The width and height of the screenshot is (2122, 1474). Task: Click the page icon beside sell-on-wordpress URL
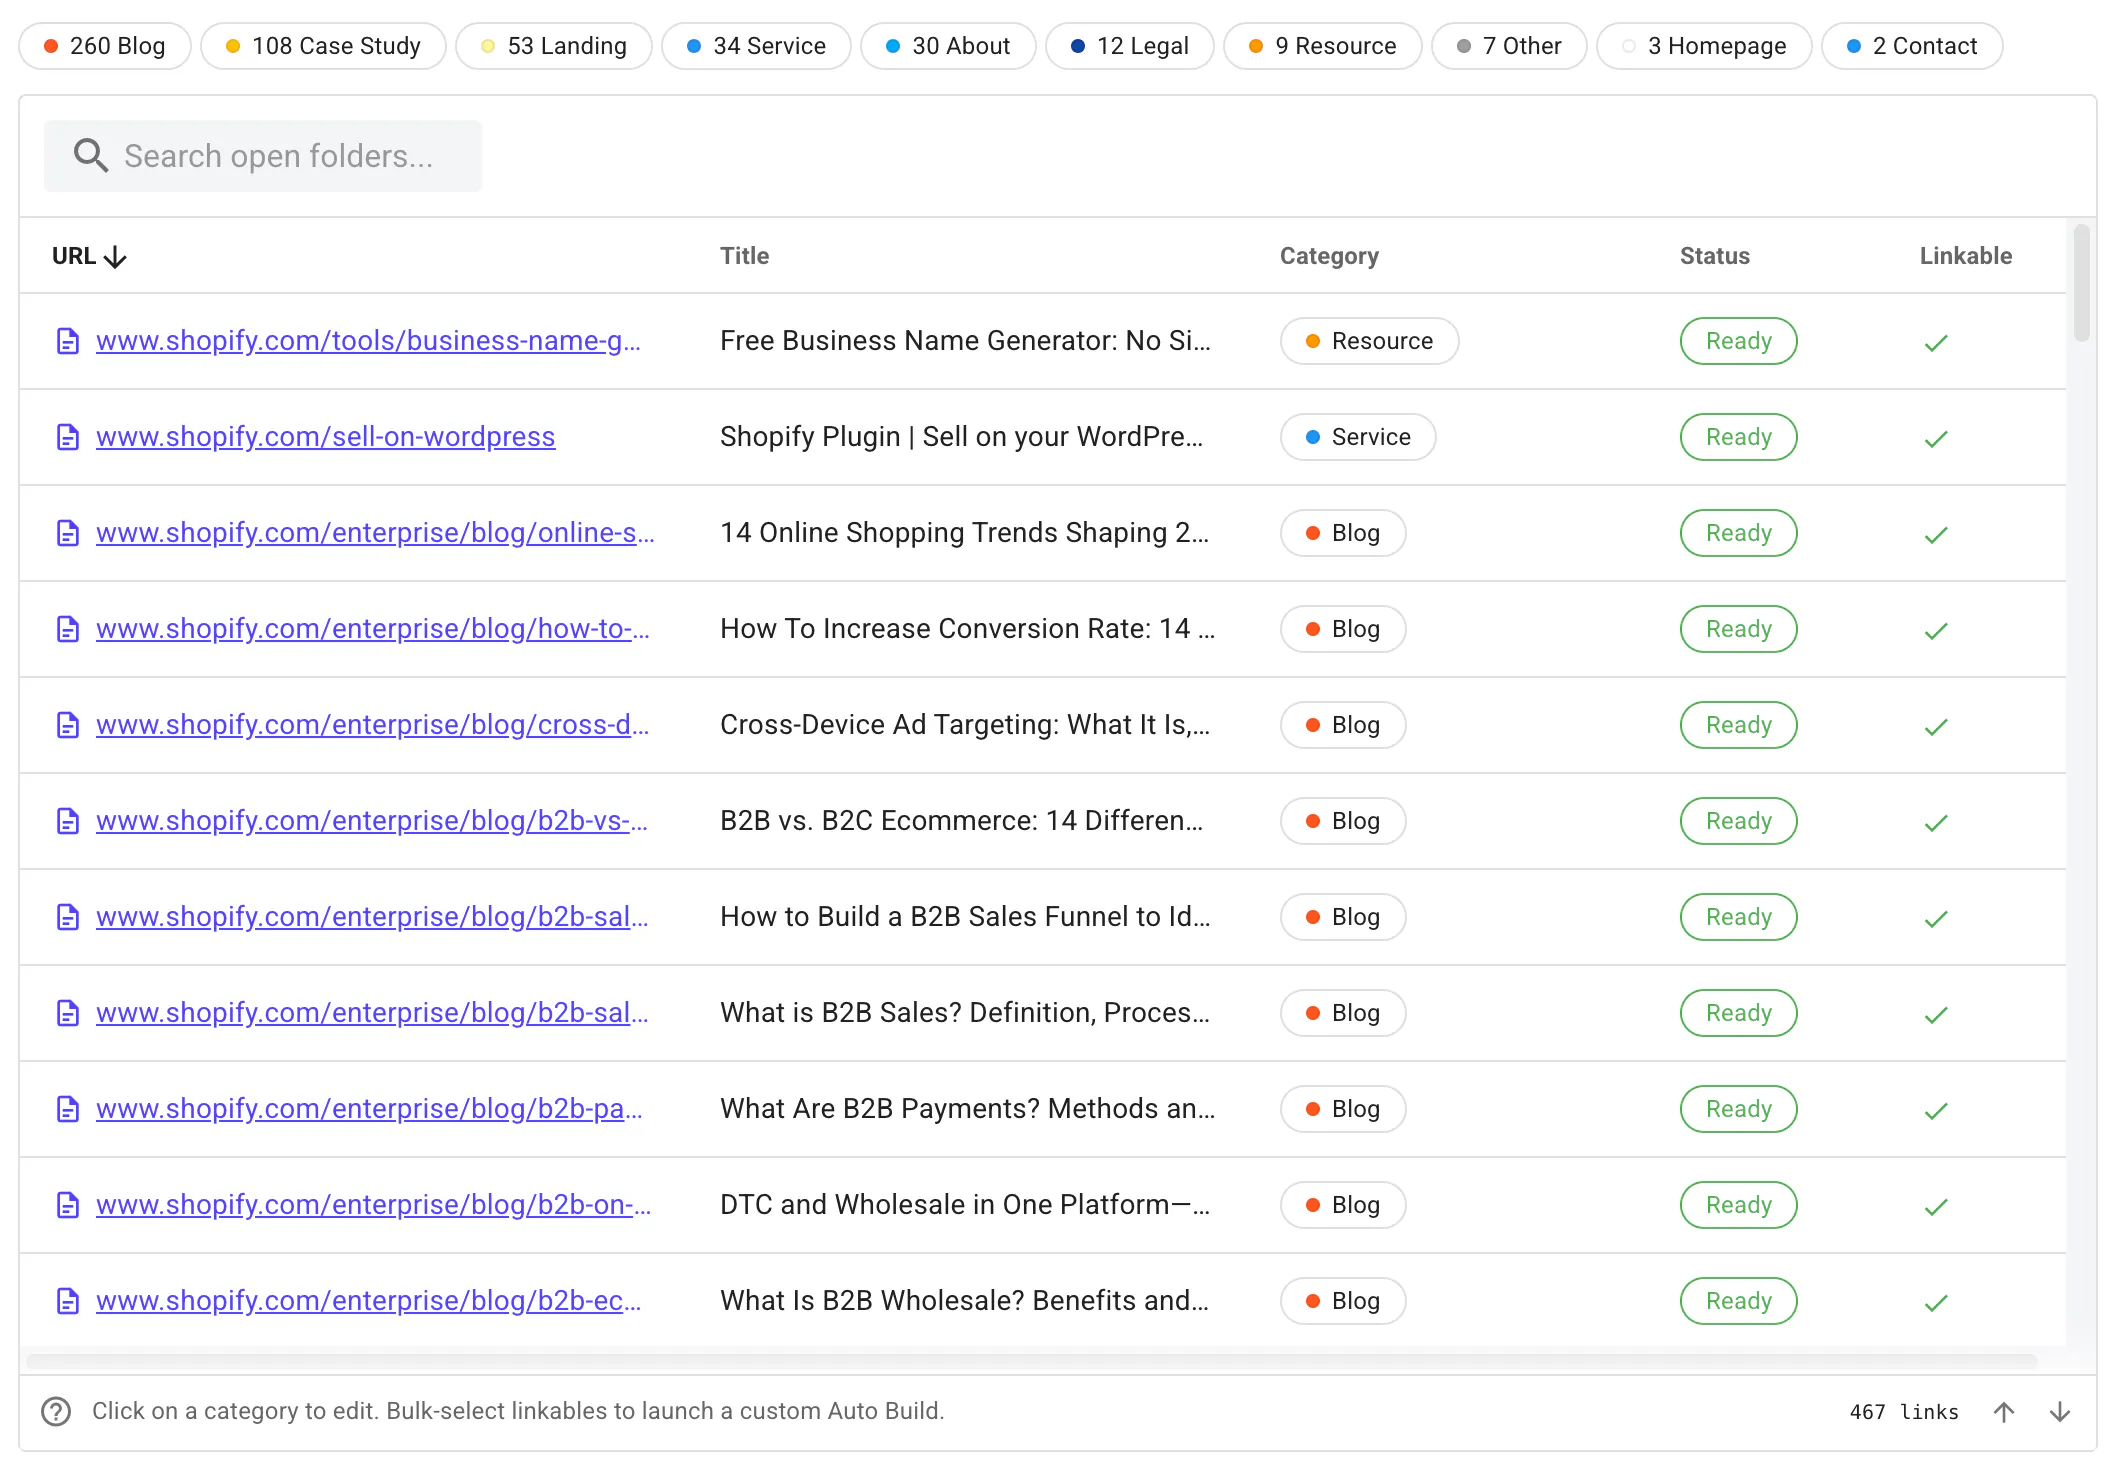68,437
